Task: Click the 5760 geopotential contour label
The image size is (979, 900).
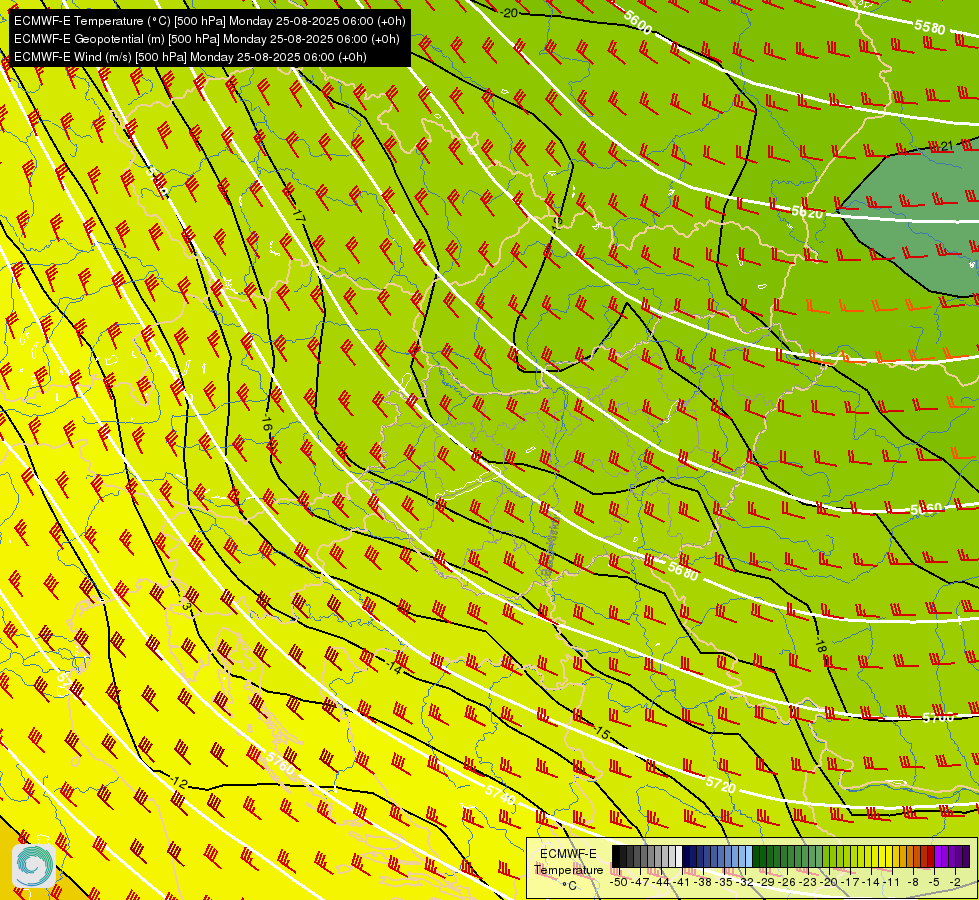Action: (x=280, y=763)
